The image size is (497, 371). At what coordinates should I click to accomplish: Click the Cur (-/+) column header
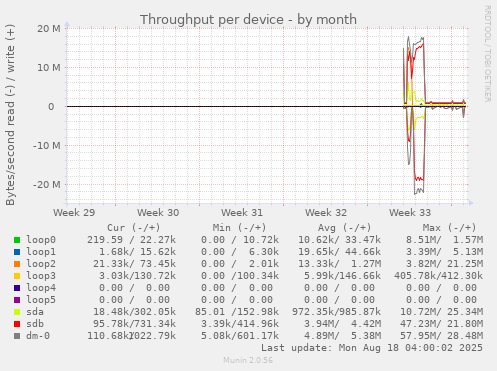pyautogui.click(x=134, y=228)
